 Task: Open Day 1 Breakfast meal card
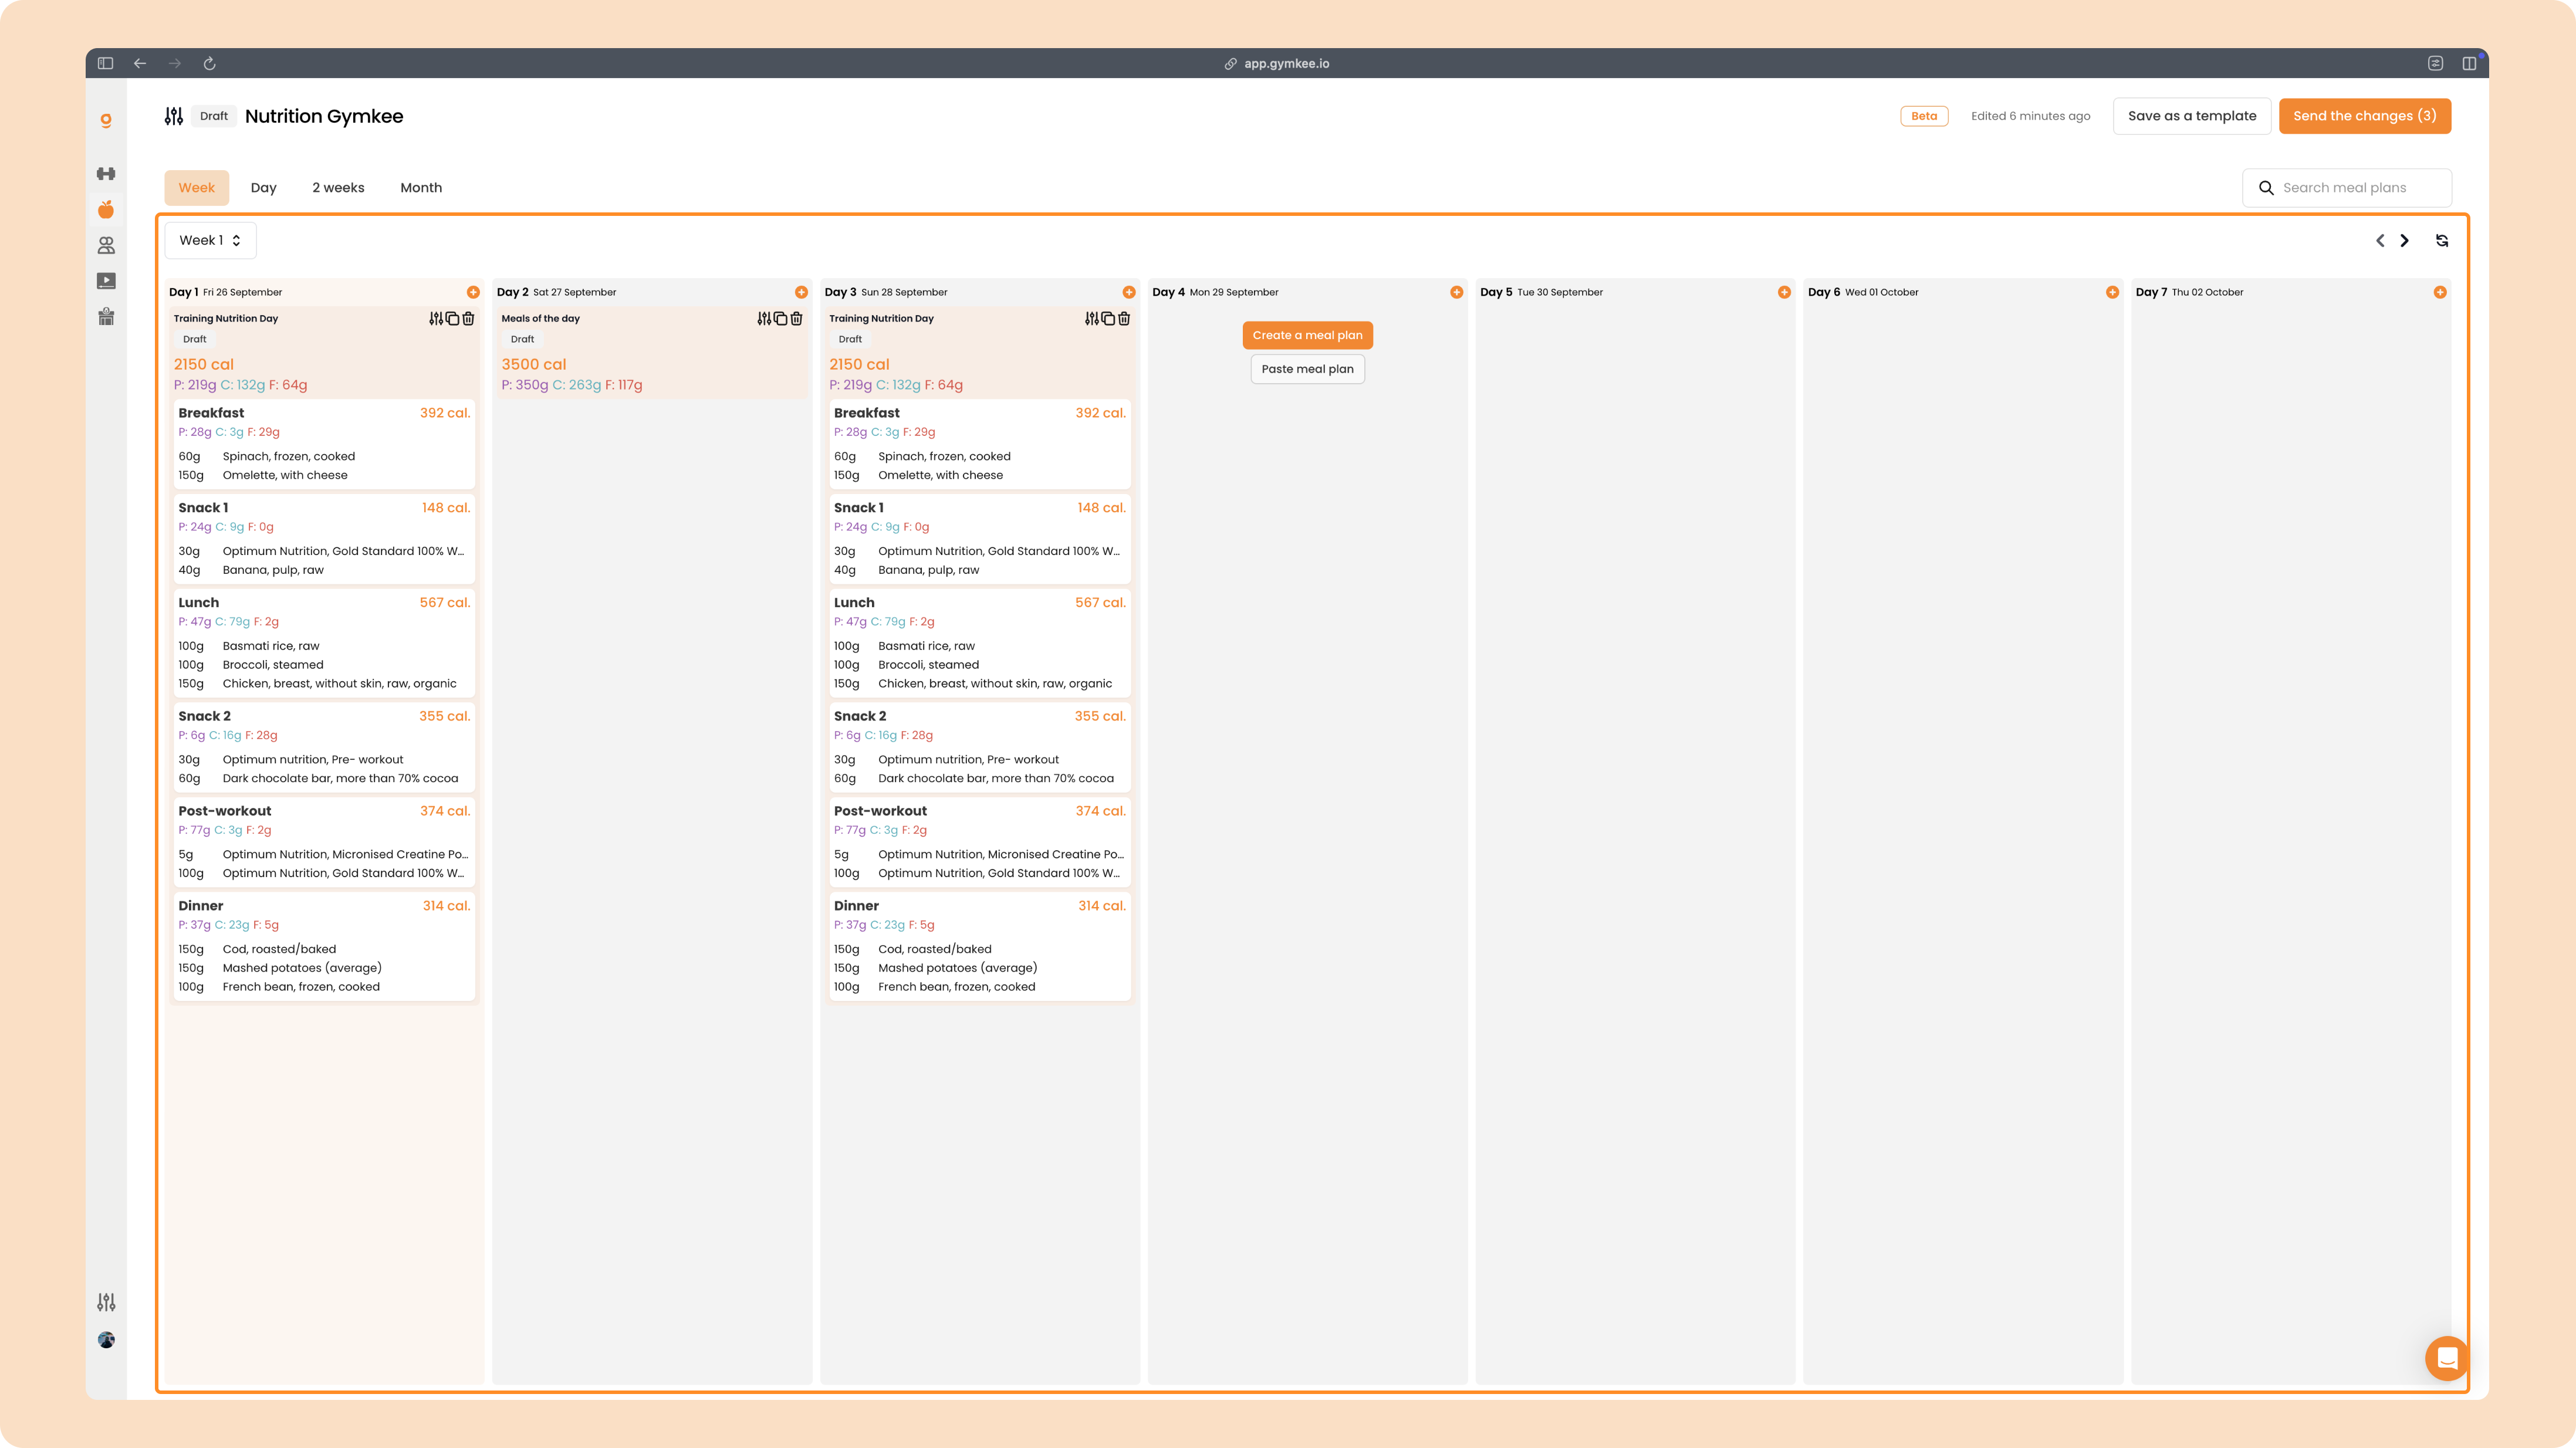323,444
